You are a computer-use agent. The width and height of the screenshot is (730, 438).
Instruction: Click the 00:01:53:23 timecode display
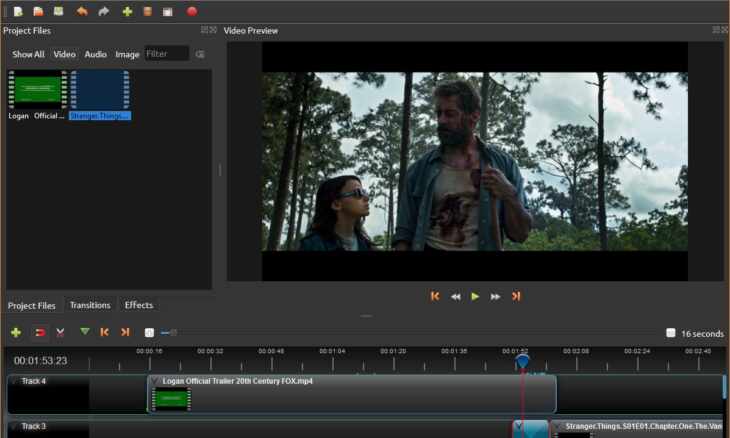(41, 361)
